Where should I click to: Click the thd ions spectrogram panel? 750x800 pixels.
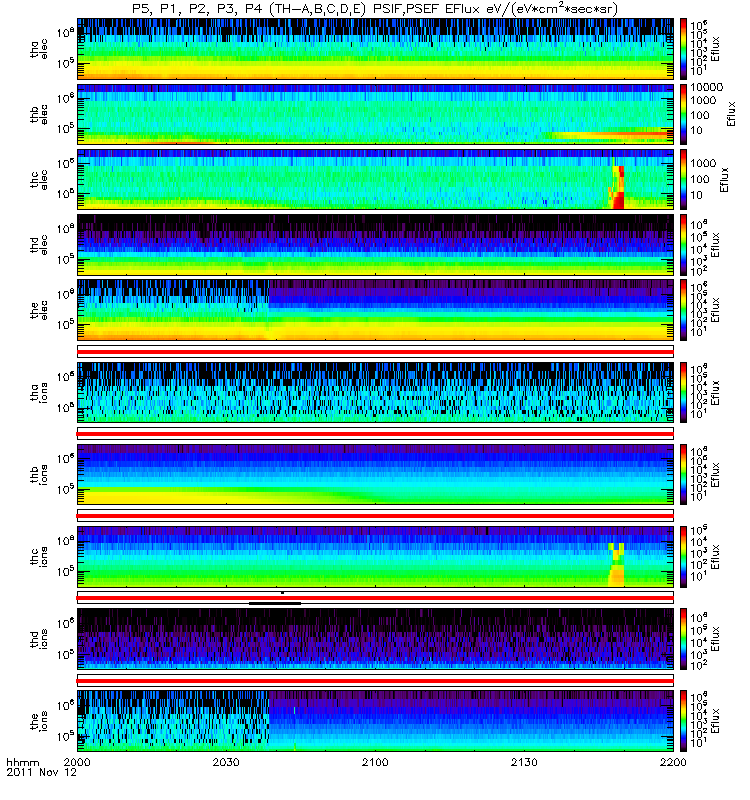coord(376,638)
